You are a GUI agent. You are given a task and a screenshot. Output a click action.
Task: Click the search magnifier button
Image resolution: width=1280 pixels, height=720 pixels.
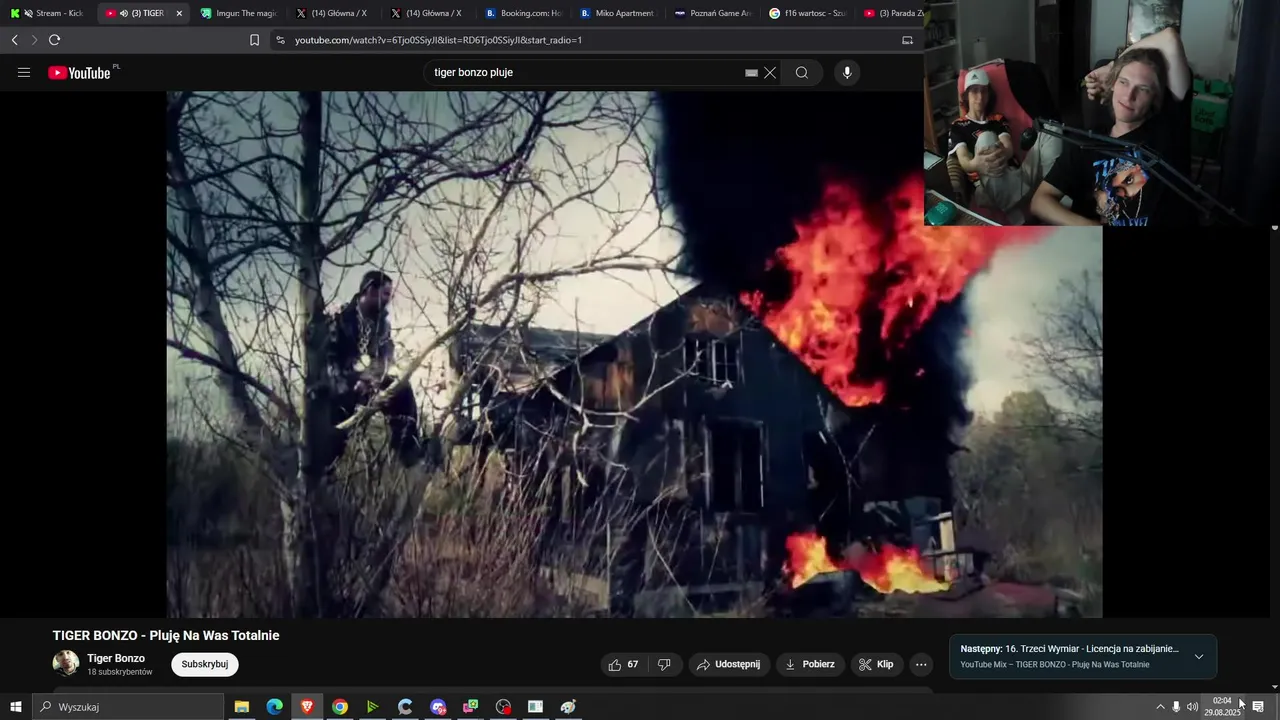[x=802, y=73]
